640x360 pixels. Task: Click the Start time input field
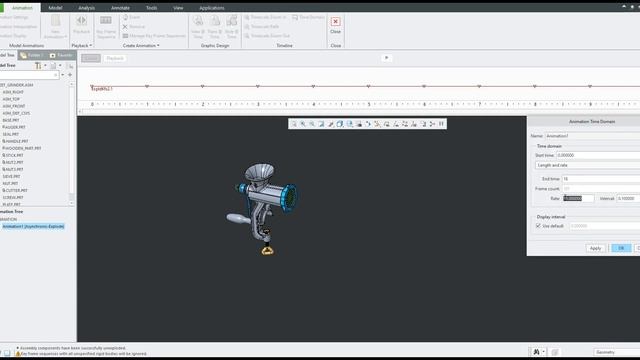[x=598, y=155]
